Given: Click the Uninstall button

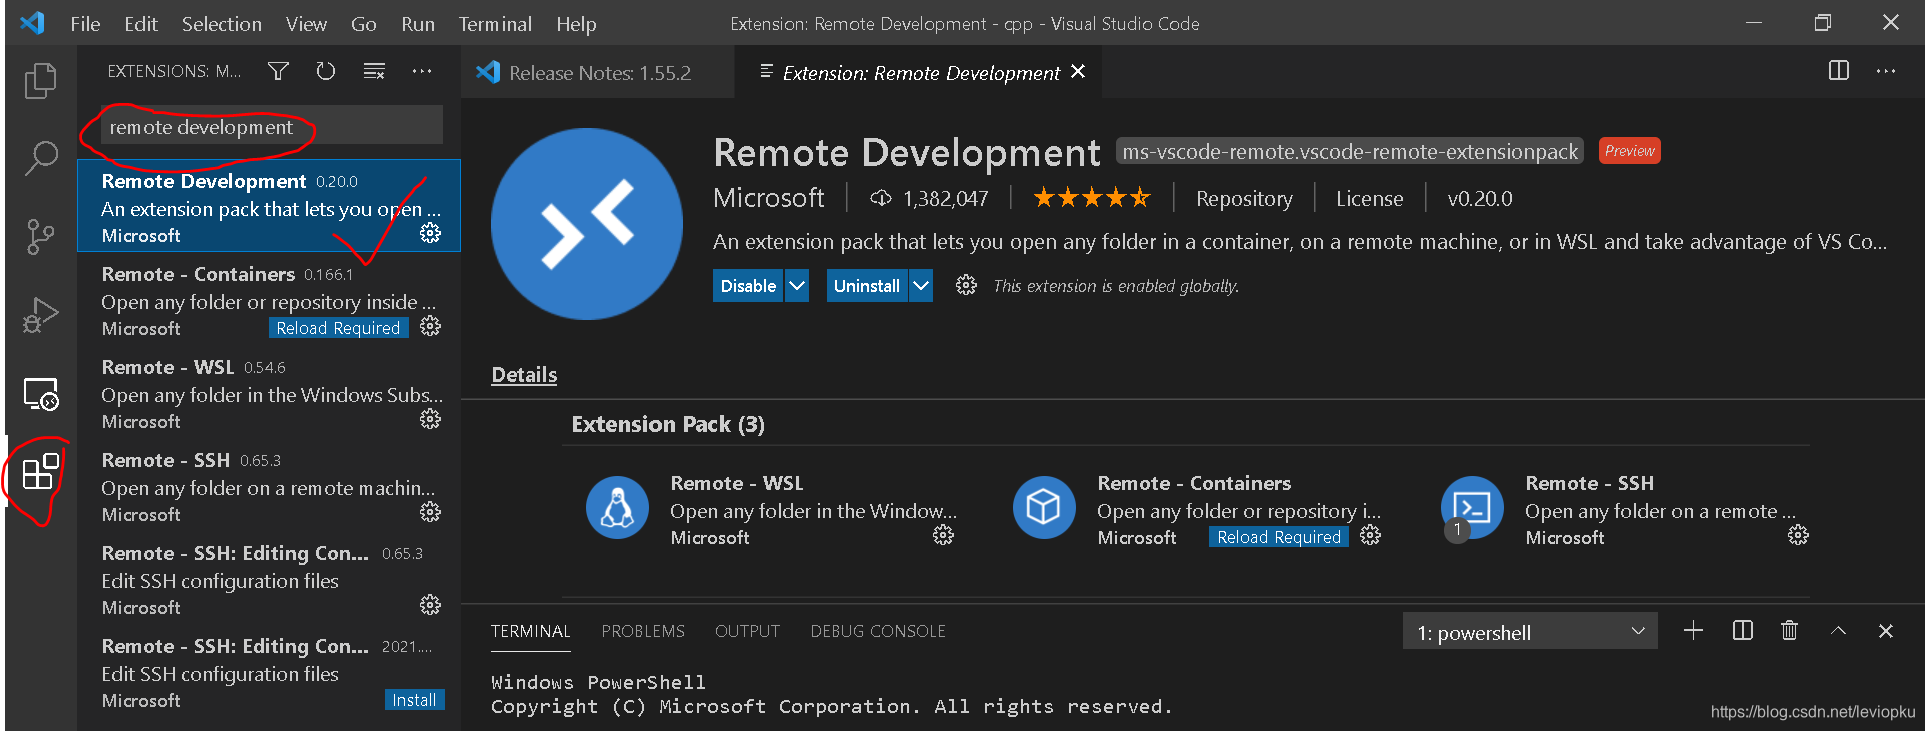Looking at the screenshot, I should pyautogui.click(x=867, y=286).
